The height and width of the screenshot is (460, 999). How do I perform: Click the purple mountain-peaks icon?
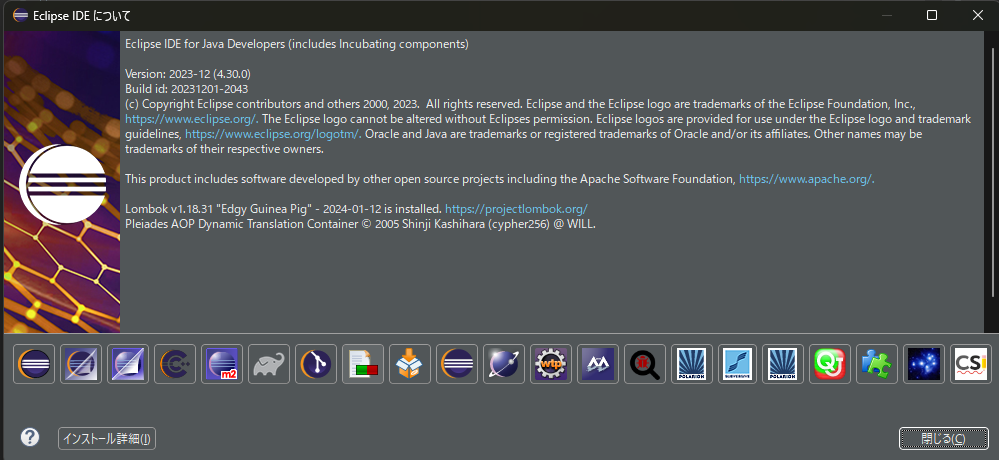pyautogui.click(x=598, y=364)
